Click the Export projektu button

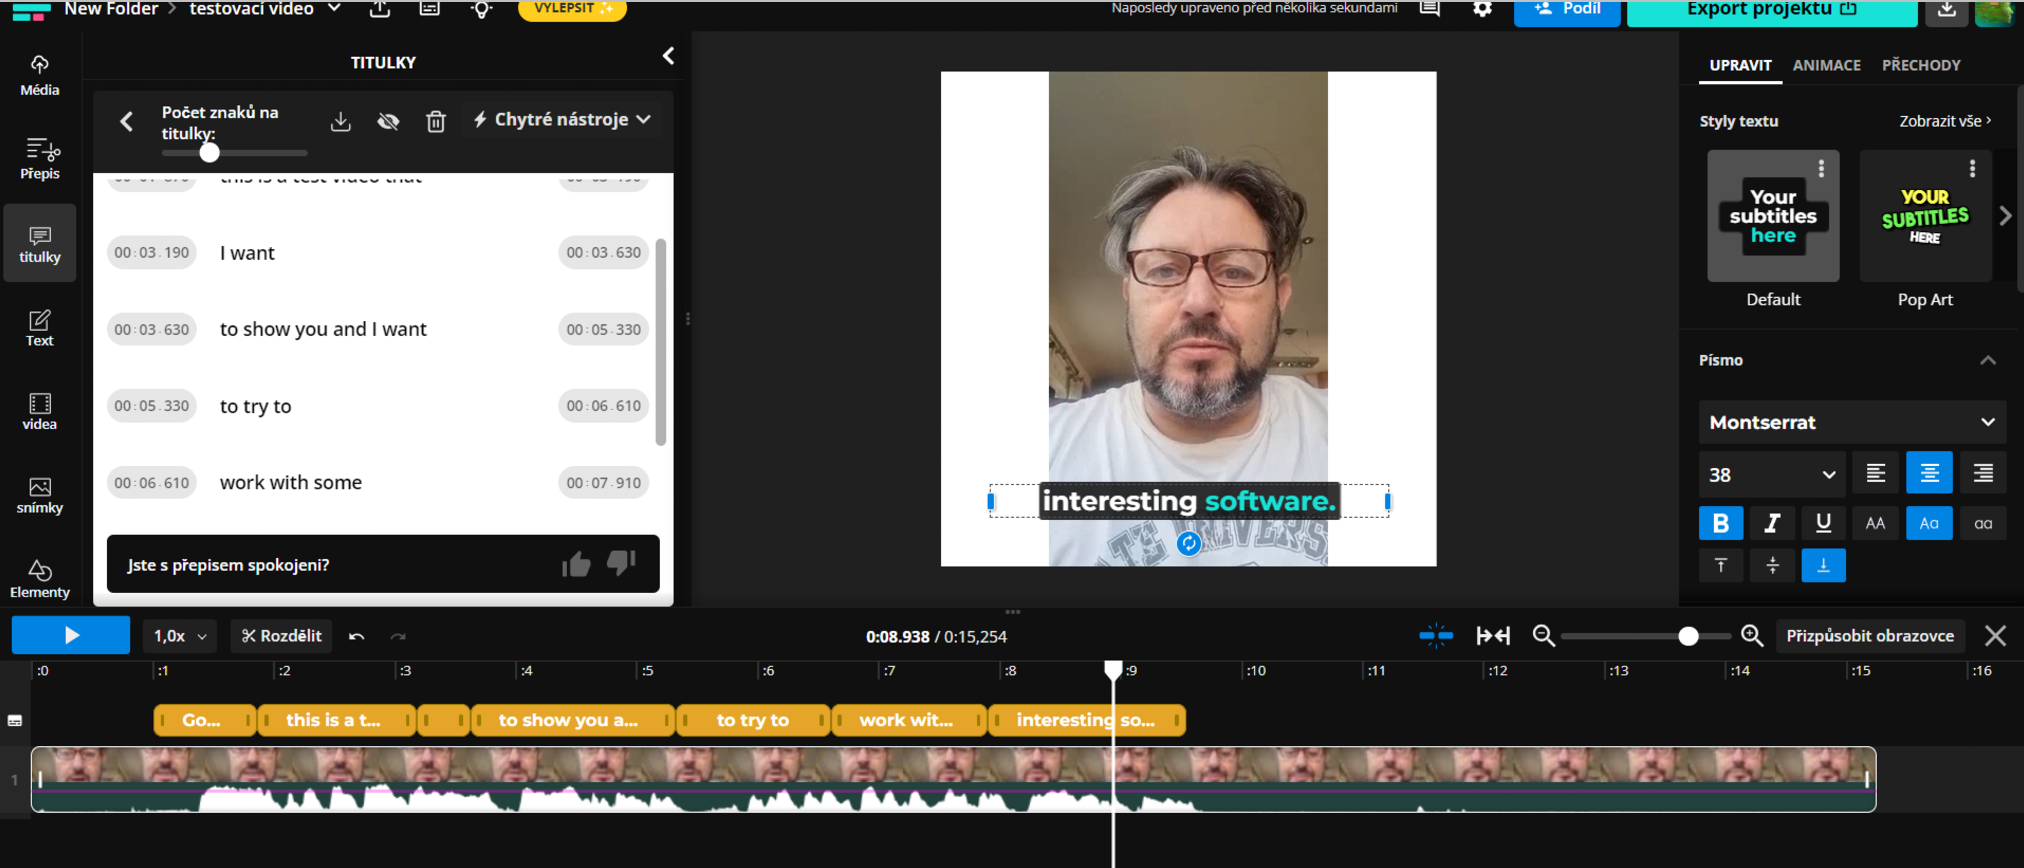pos(1772,10)
